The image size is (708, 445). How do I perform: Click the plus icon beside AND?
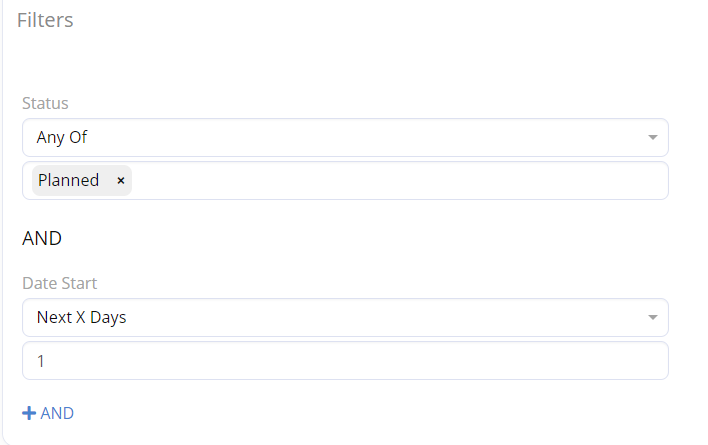coord(29,413)
